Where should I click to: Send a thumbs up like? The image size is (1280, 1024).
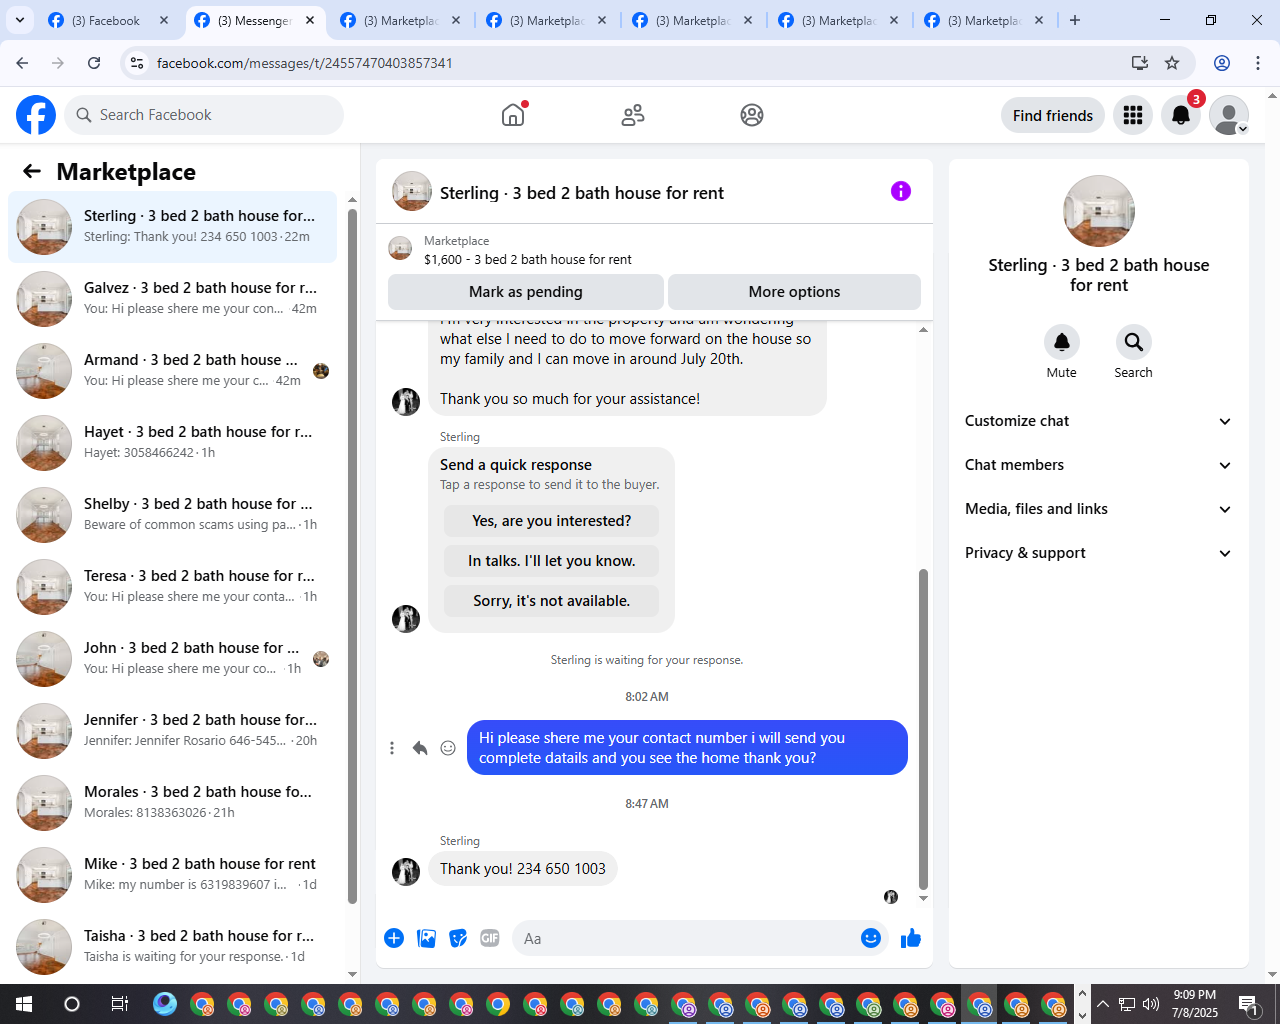[911, 938]
